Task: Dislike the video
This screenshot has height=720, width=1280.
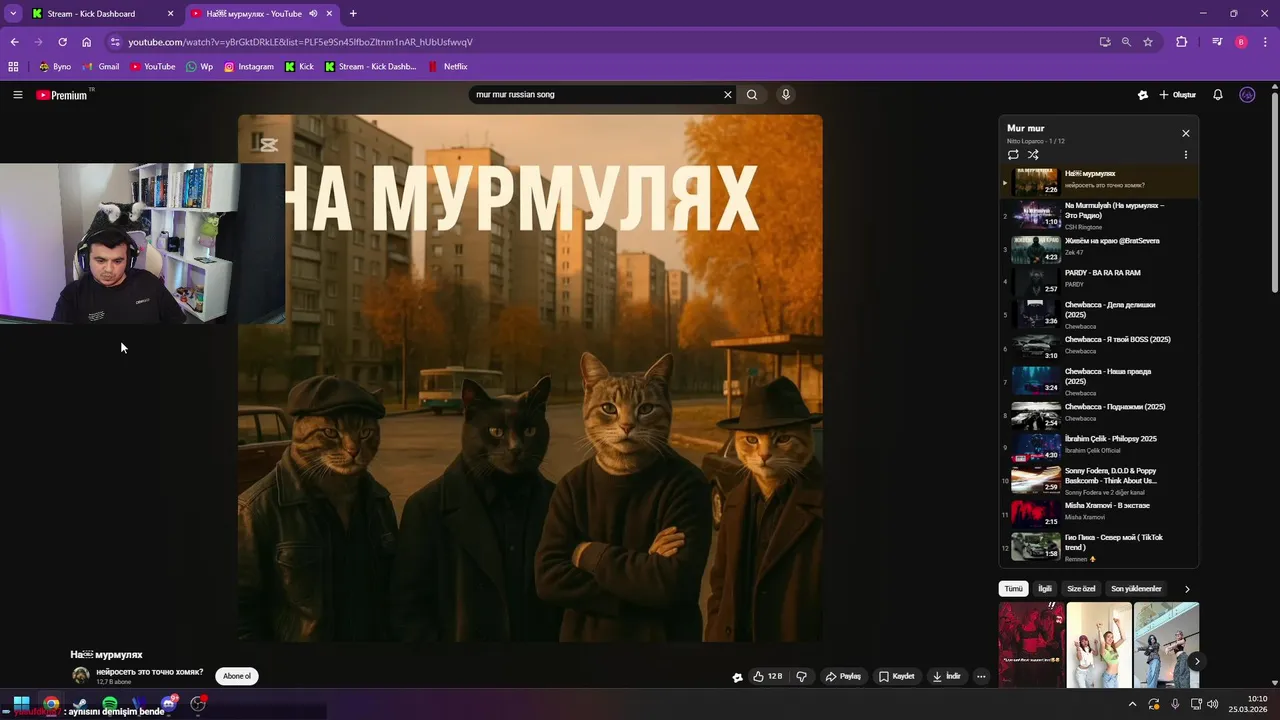Action: [801, 677]
